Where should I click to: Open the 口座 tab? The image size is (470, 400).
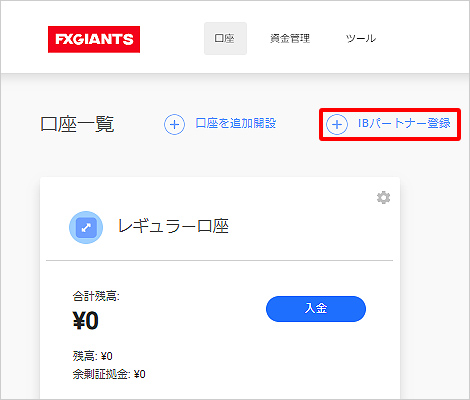tap(225, 38)
